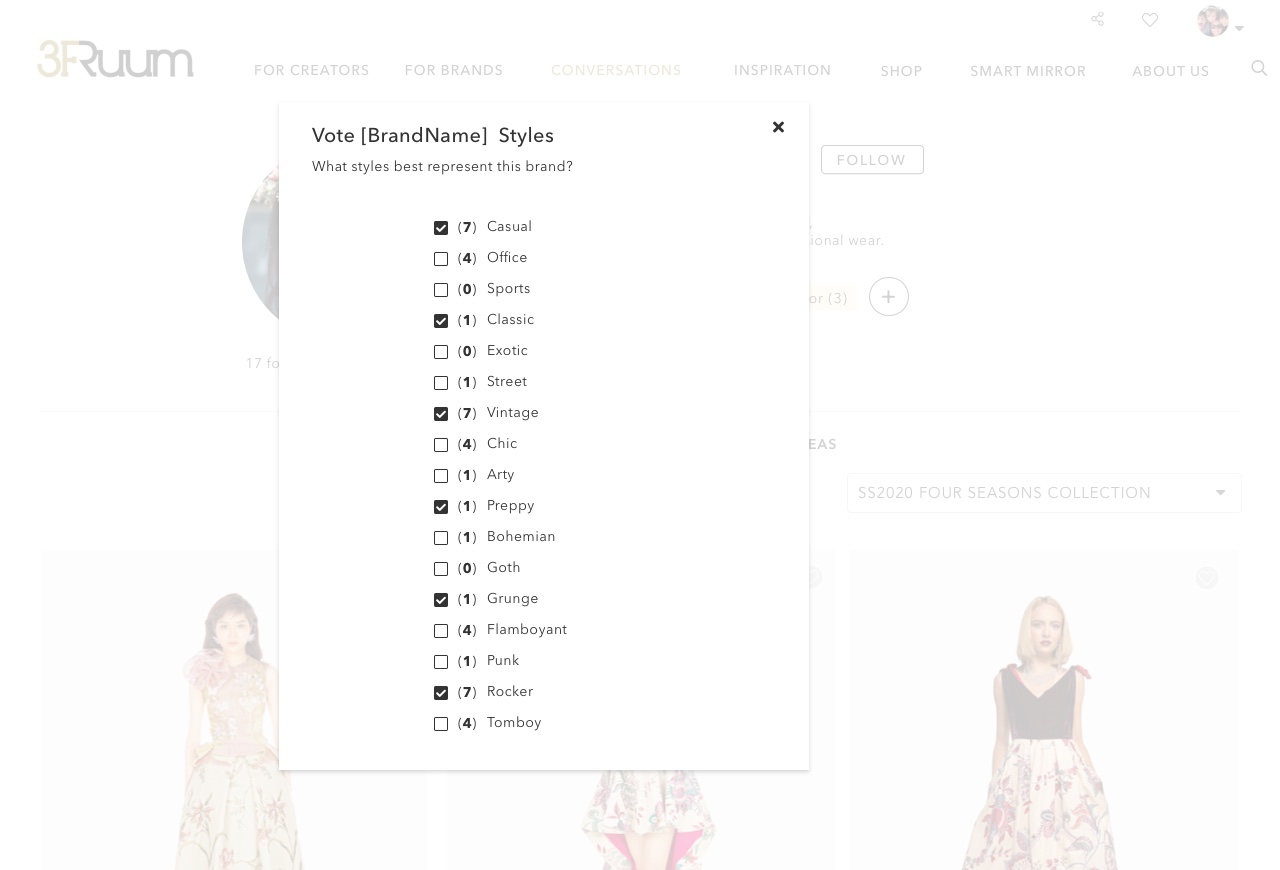This screenshot has height=870, width=1280.
Task: Open the For Creators menu
Action: coord(312,70)
